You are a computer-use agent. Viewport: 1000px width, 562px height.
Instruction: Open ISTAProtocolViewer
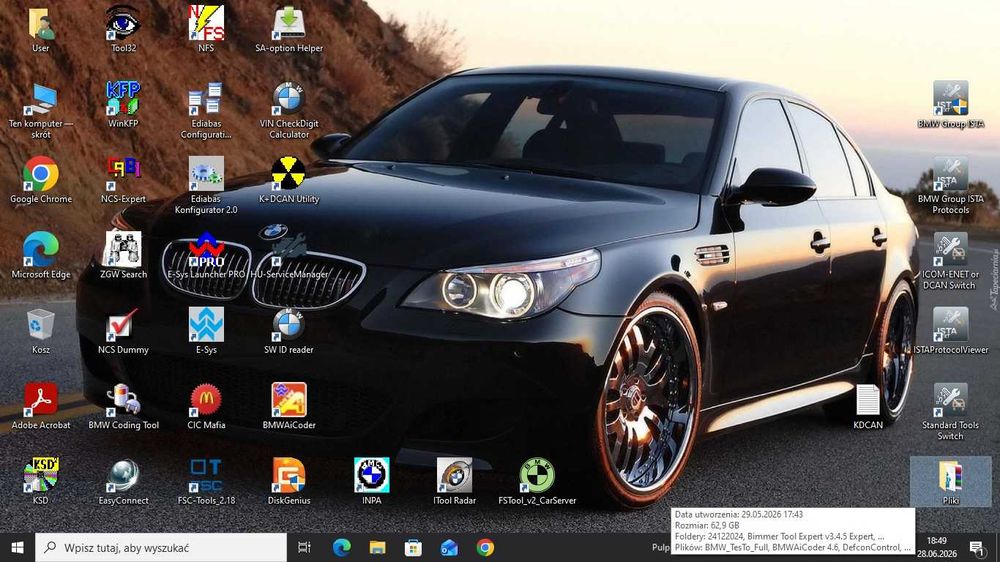(x=950, y=330)
